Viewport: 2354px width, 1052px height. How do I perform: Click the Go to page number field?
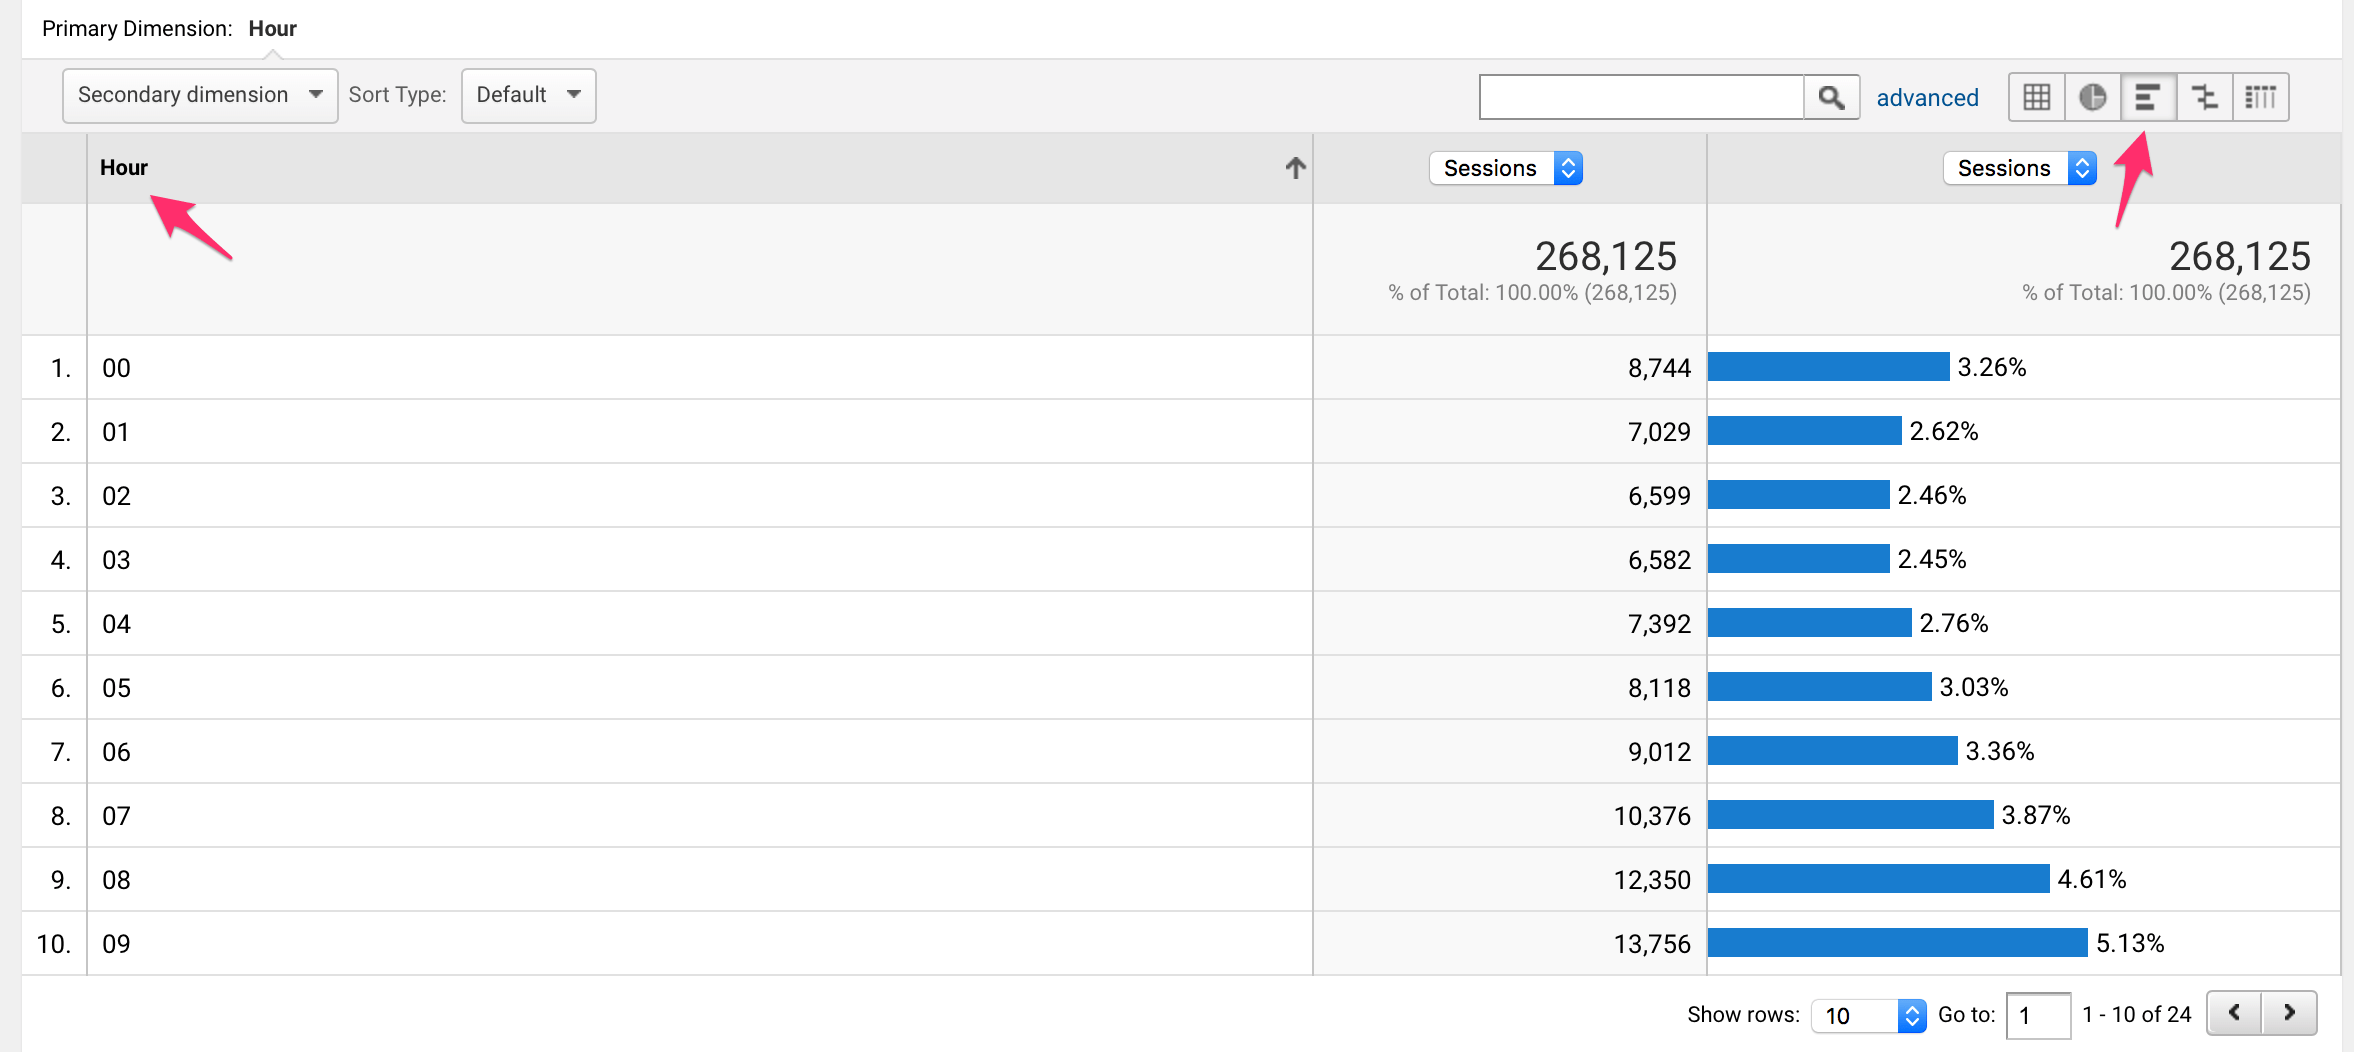[x=2037, y=1015]
